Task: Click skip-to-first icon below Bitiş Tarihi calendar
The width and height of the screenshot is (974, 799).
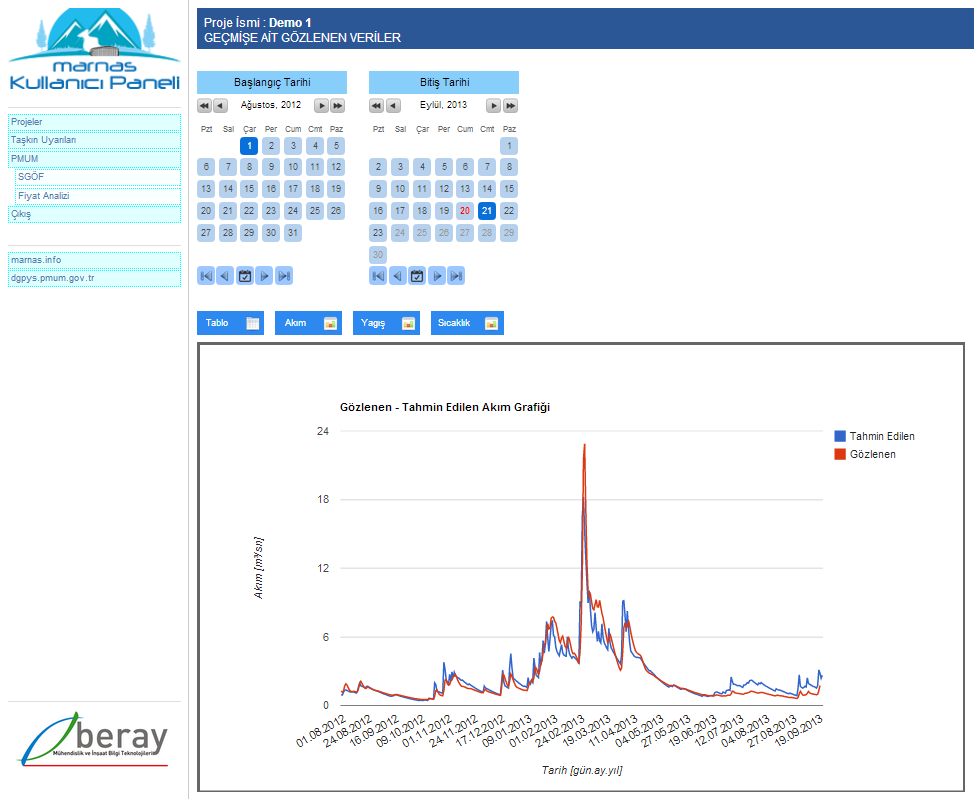Action: (x=378, y=275)
